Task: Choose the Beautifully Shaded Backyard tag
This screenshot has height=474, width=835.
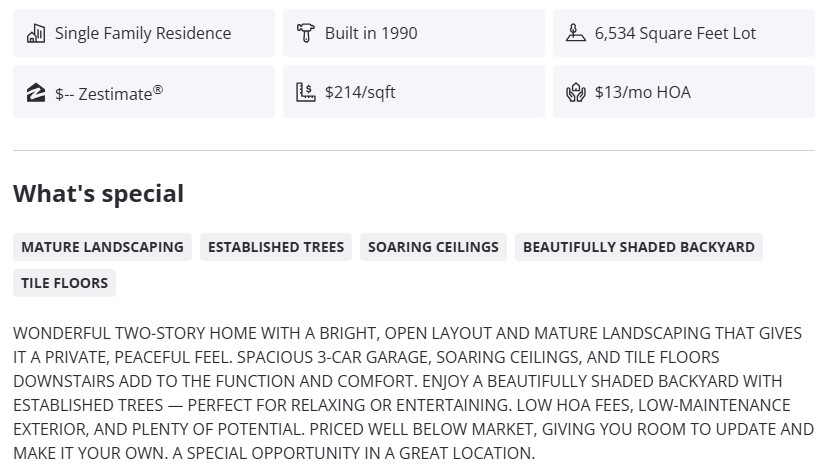Action: pyautogui.click(x=639, y=247)
